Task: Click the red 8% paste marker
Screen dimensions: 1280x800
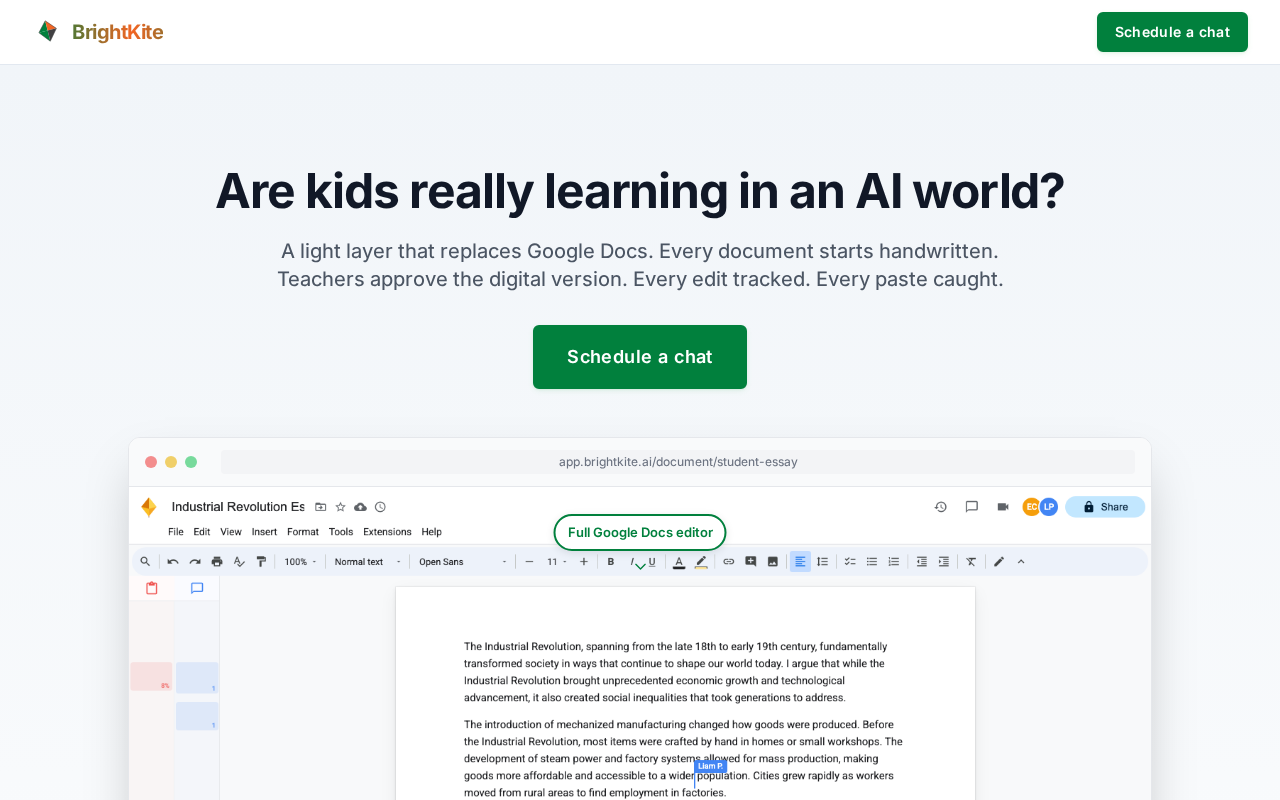Action: point(151,677)
